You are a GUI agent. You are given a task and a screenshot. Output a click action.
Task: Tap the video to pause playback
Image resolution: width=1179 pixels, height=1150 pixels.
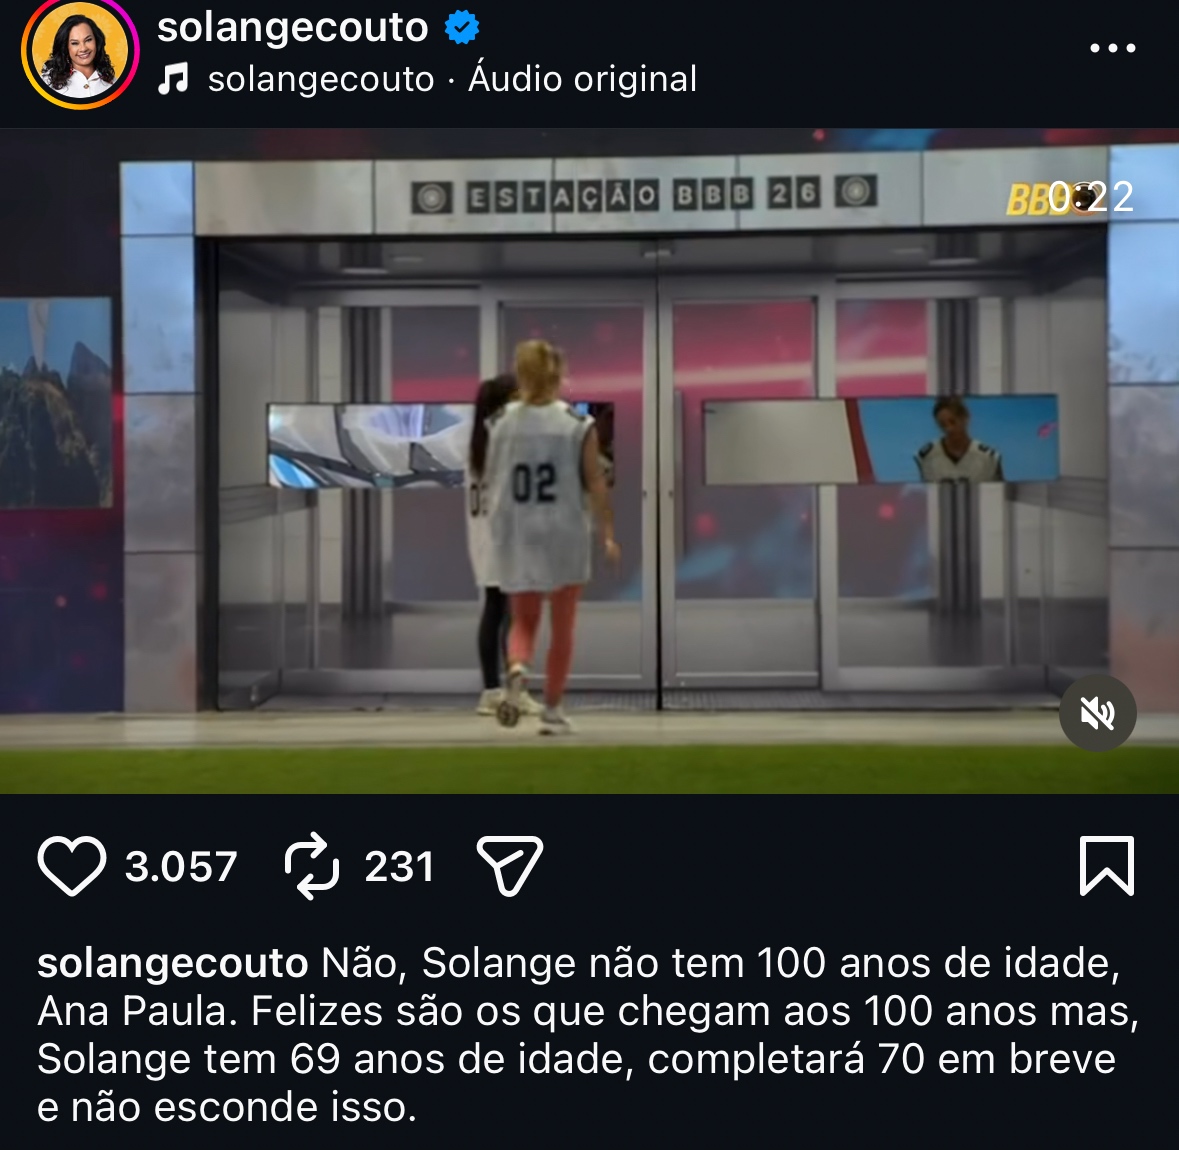(590, 461)
